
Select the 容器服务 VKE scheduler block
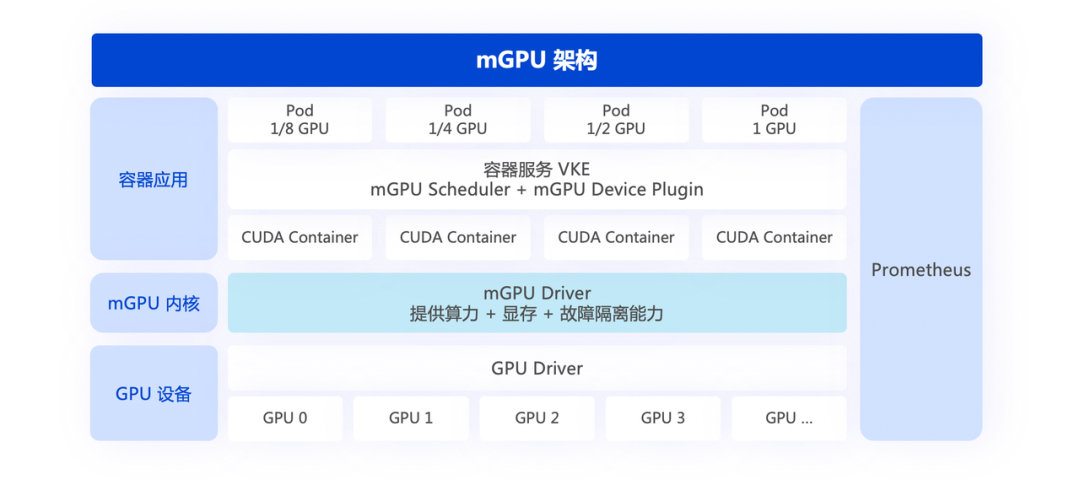click(537, 180)
